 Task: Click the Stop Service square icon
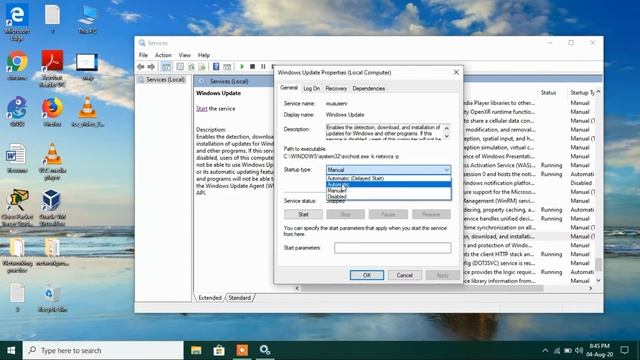tap(253, 67)
